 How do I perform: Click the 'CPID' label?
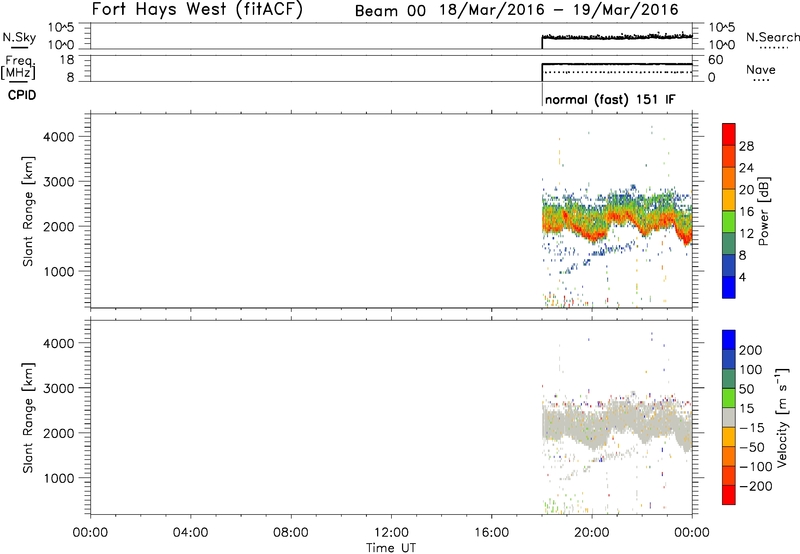(x=22, y=95)
